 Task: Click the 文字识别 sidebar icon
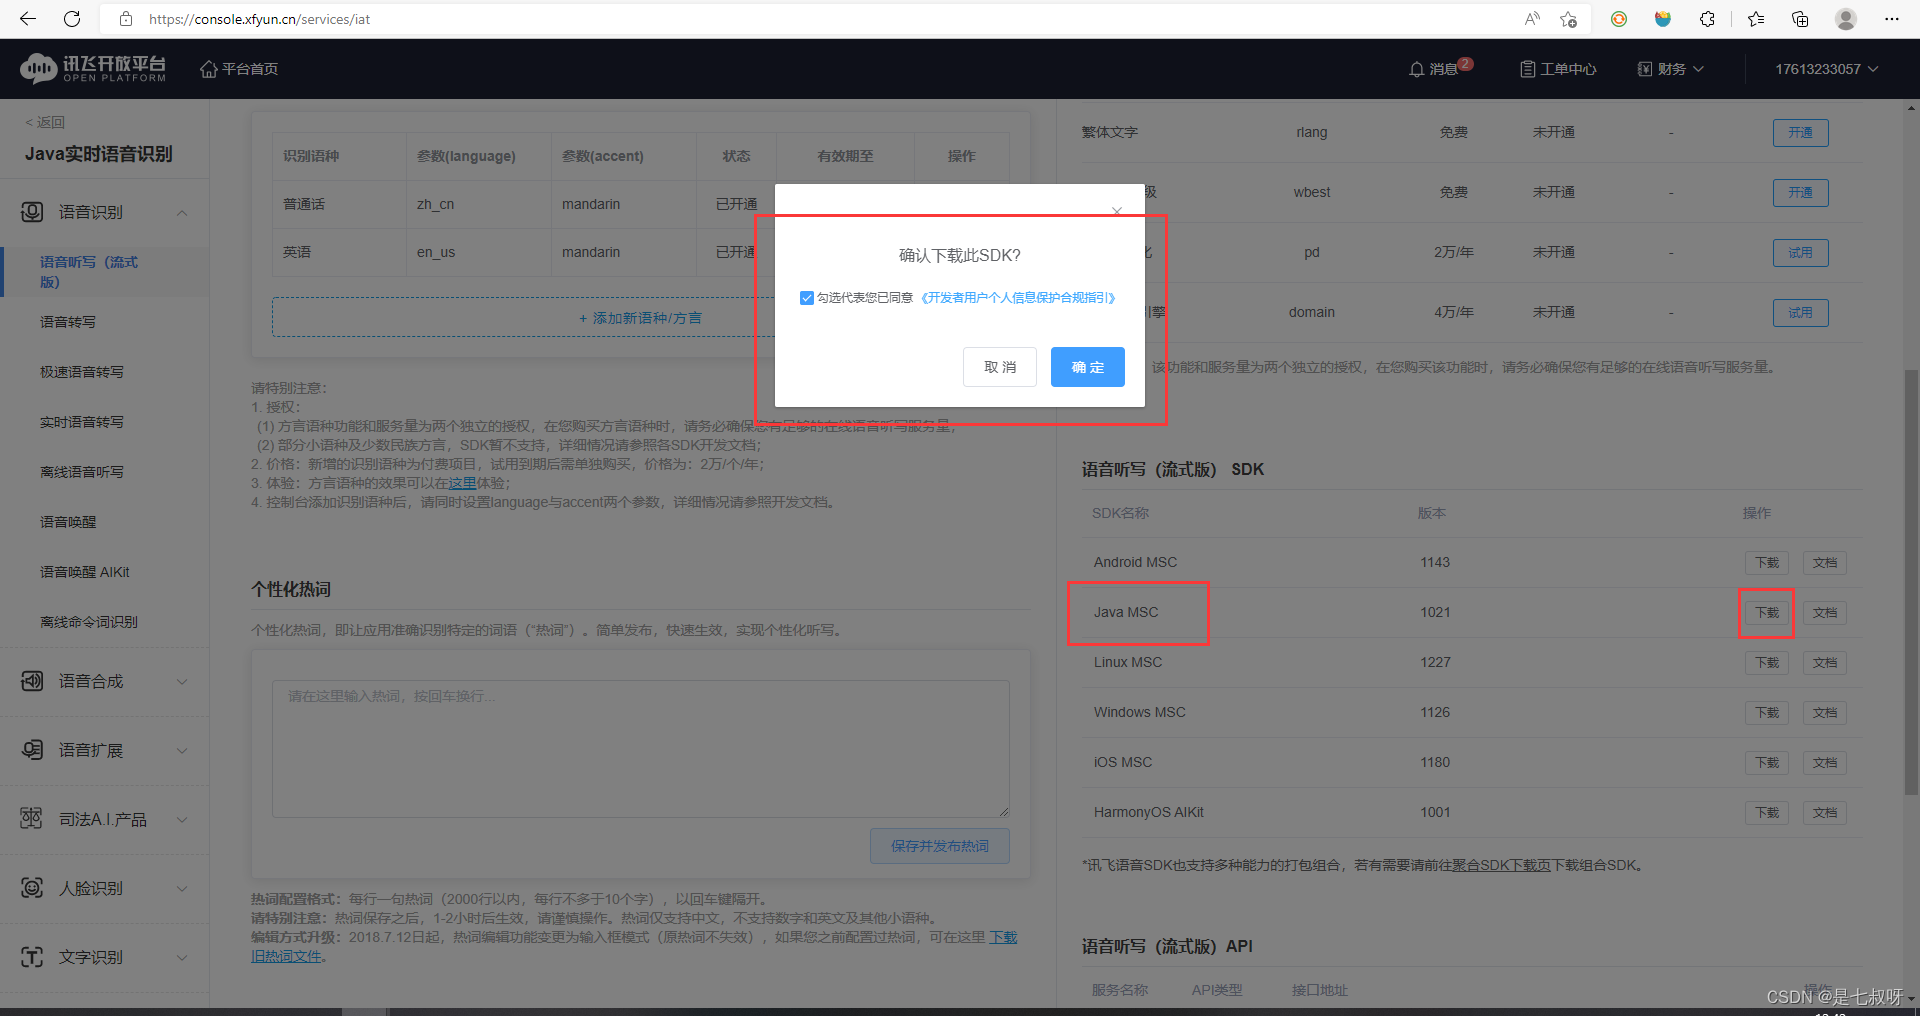32,957
